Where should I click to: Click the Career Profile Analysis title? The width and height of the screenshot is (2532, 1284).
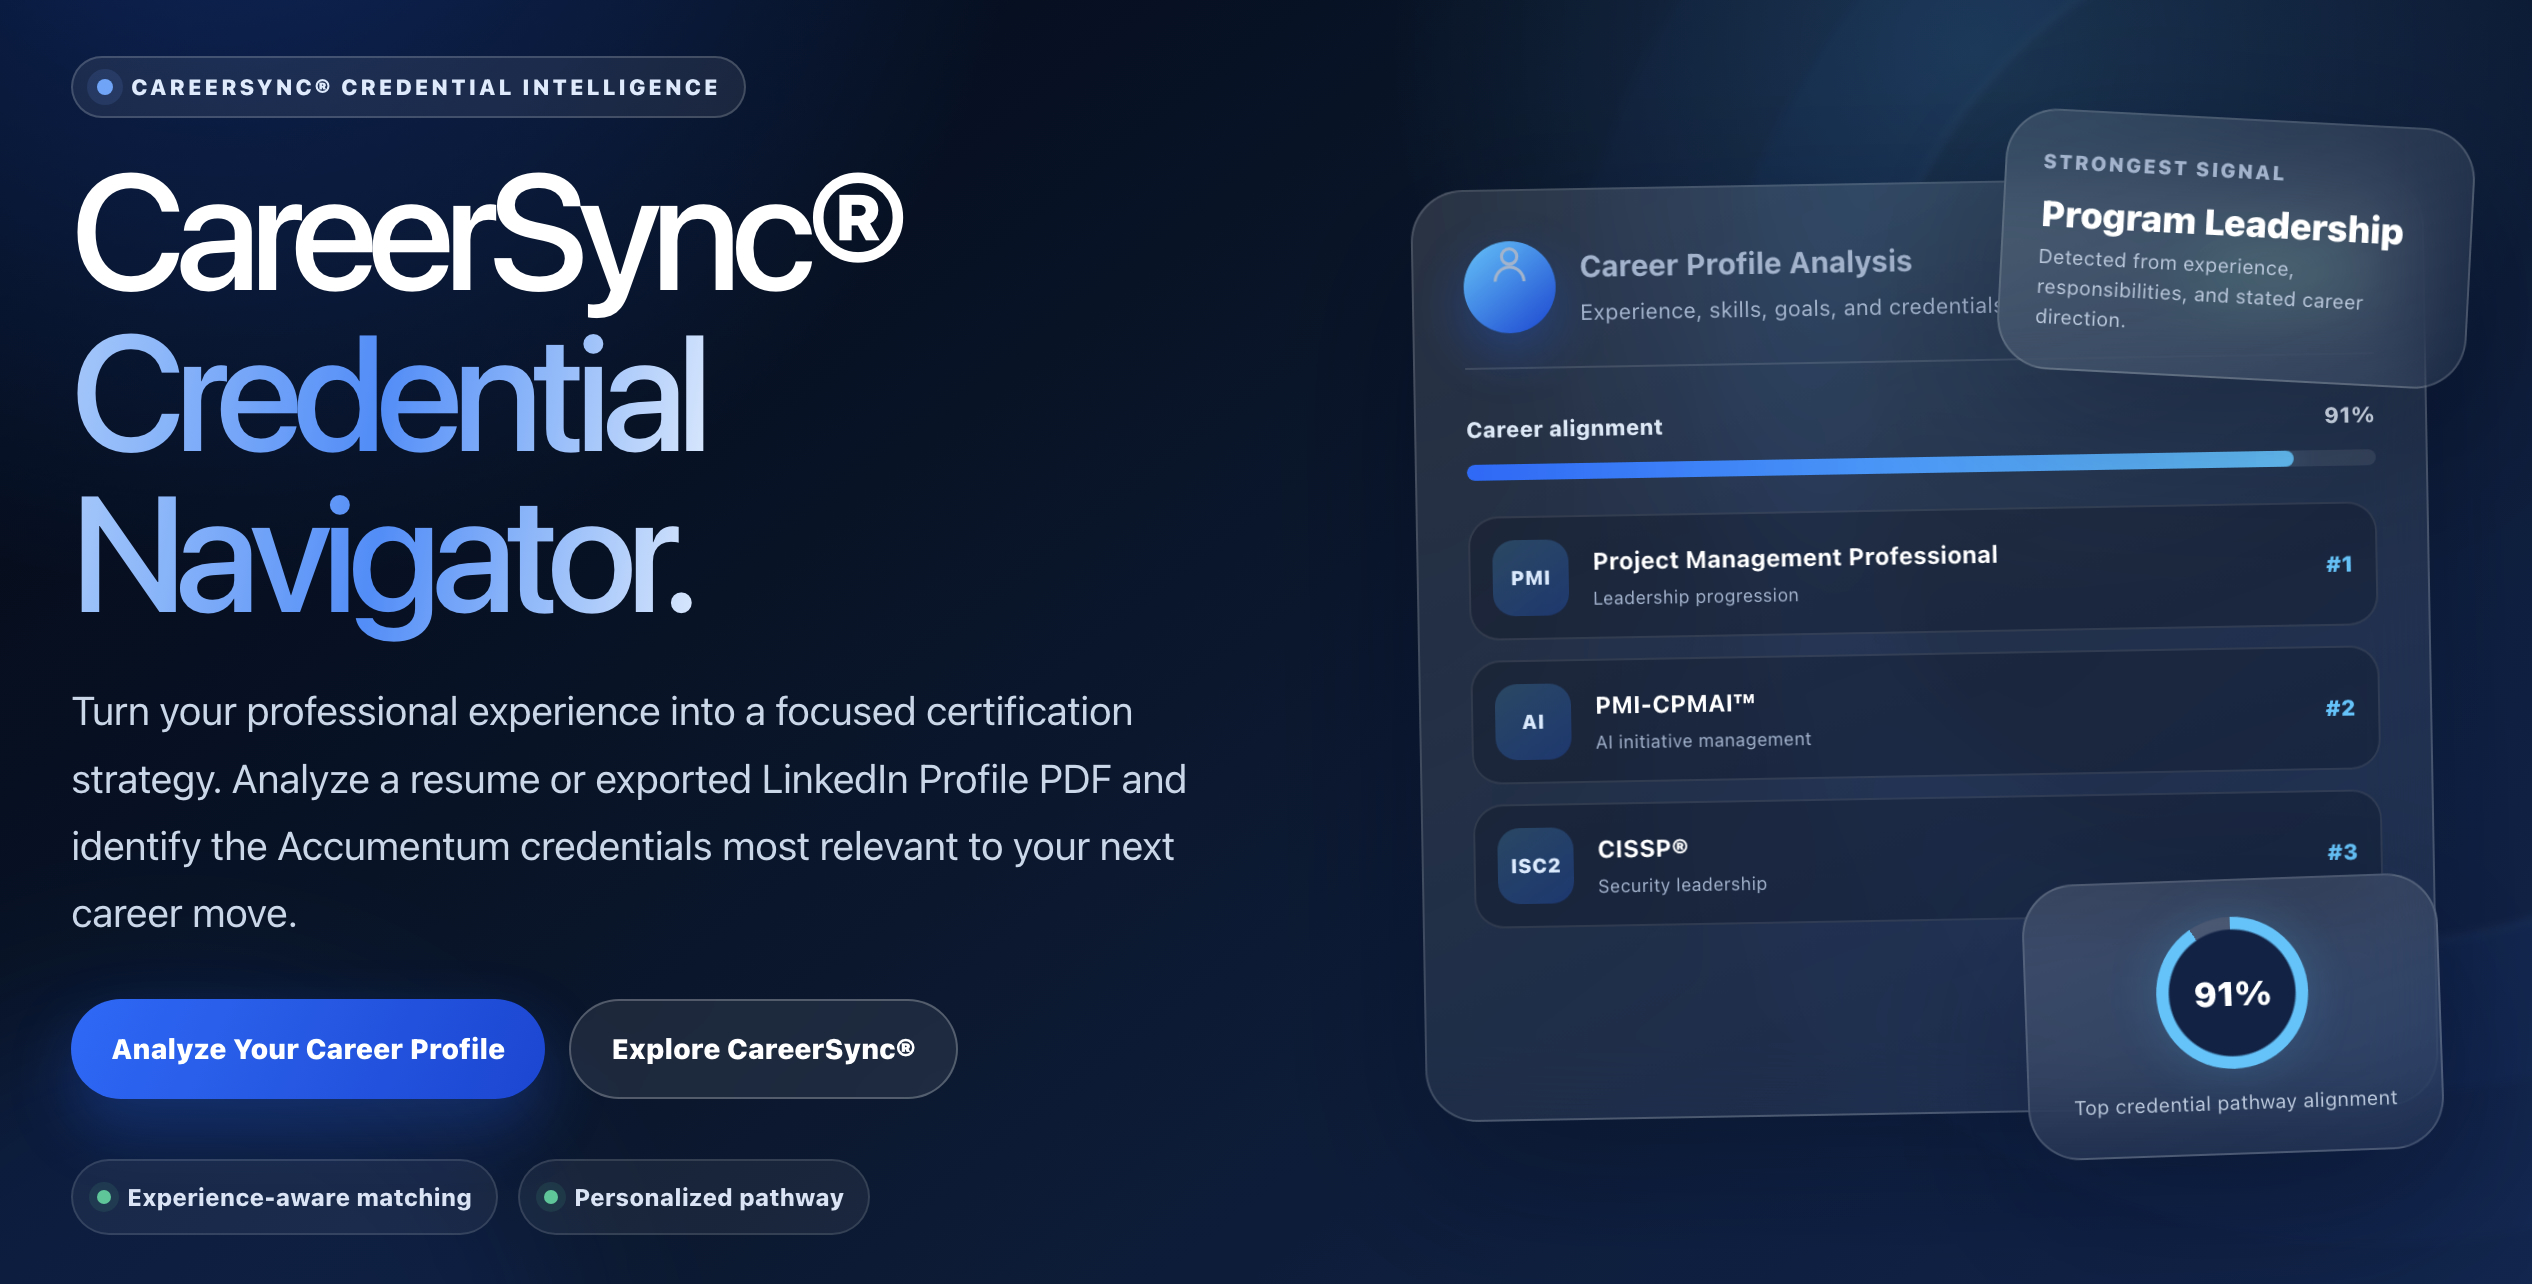pyautogui.click(x=1745, y=264)
